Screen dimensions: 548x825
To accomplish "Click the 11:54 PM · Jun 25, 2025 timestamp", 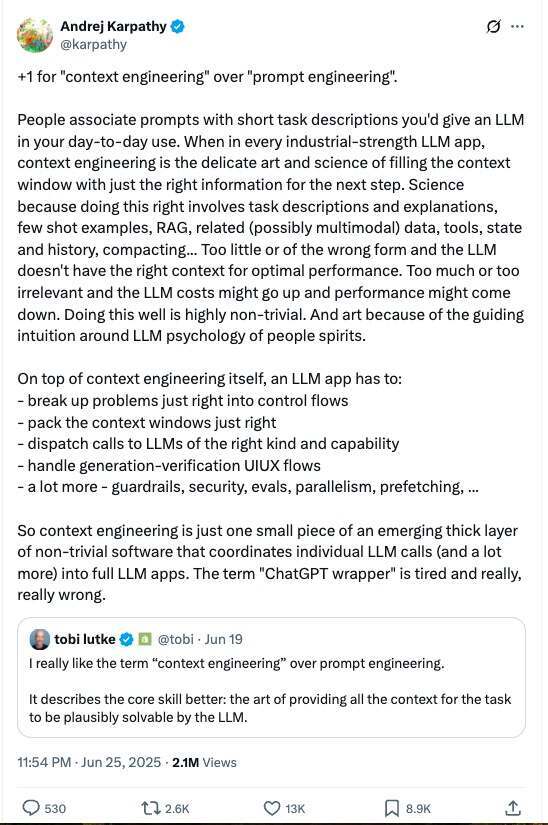I will tap(89, 762).
